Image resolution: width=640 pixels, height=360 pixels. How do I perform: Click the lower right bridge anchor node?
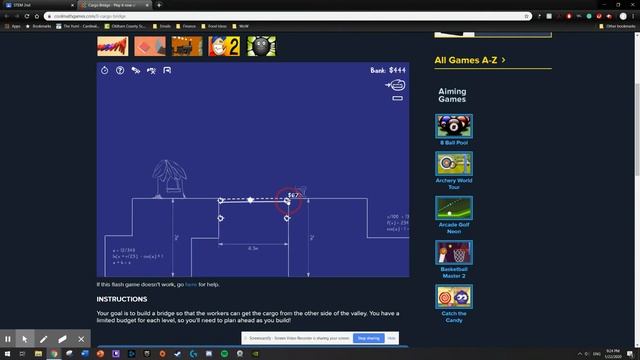point(287,218)
